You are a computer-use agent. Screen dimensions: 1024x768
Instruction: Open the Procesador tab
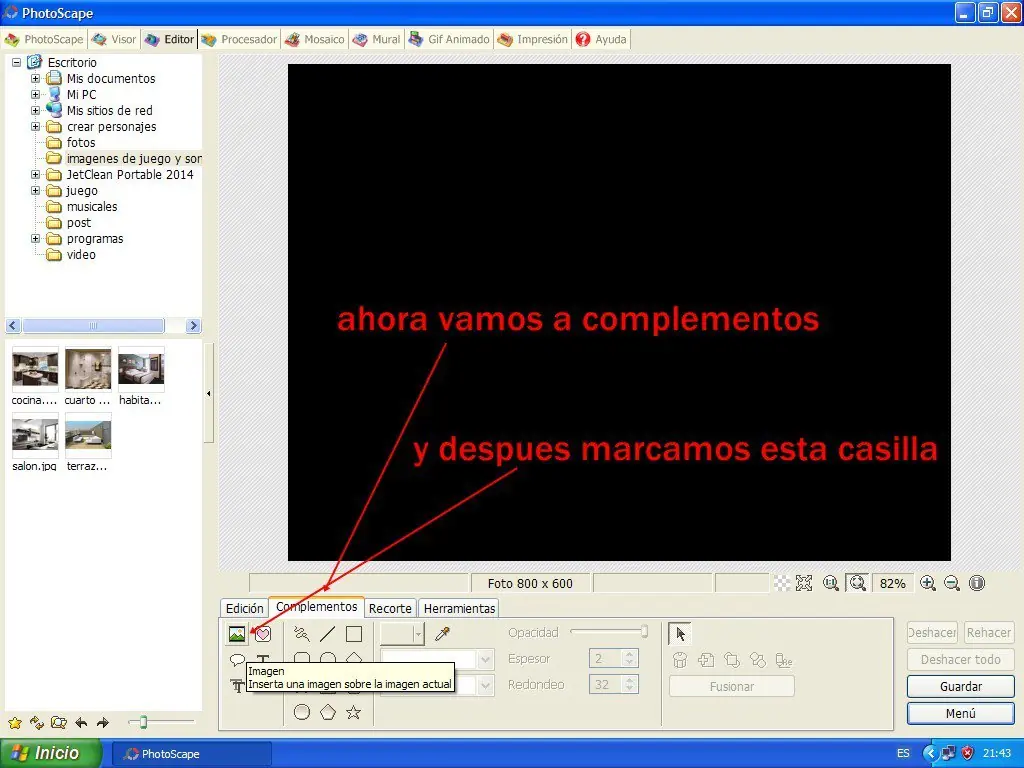point(239,39)
